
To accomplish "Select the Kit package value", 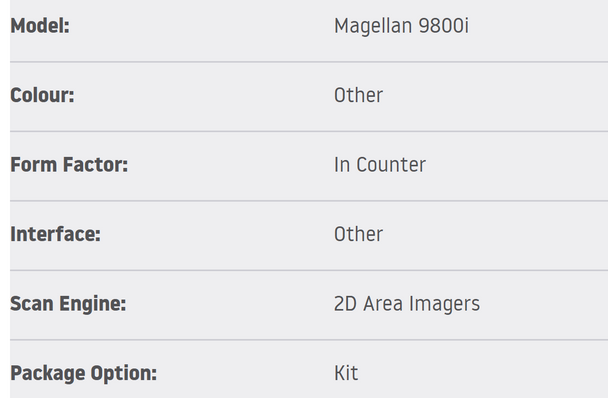I will [346, 373].
